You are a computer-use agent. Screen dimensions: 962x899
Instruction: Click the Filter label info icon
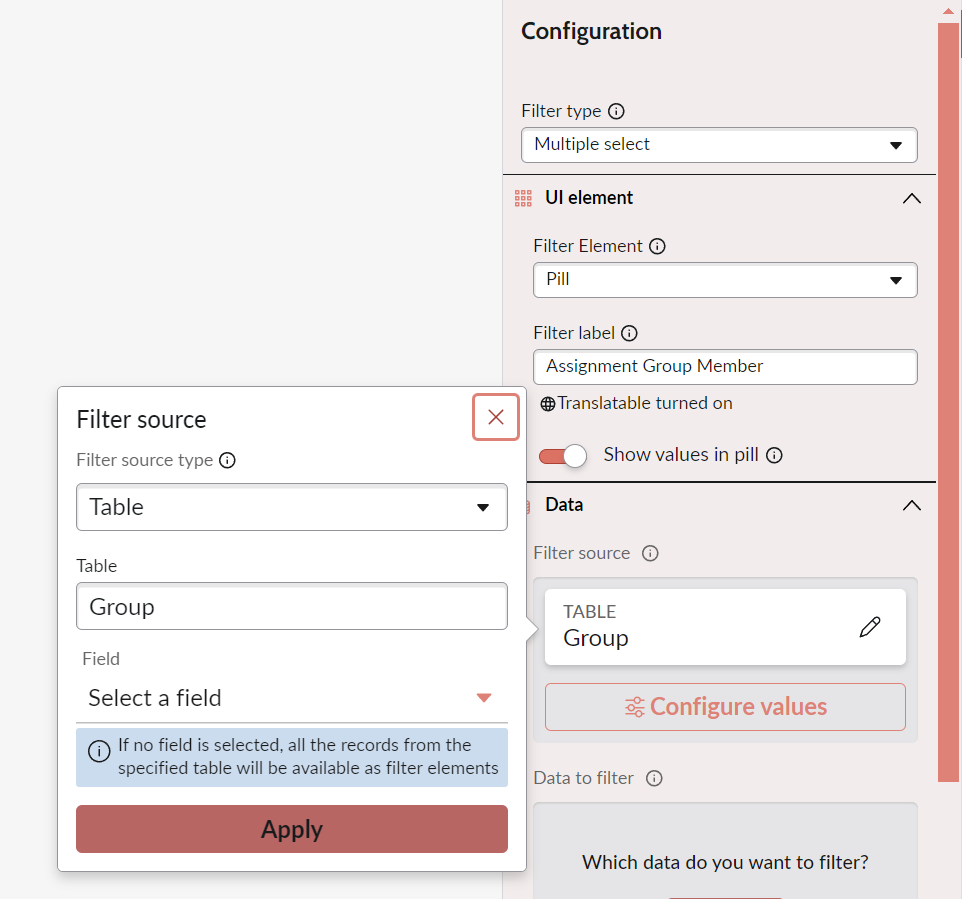[x=629, y=333]
